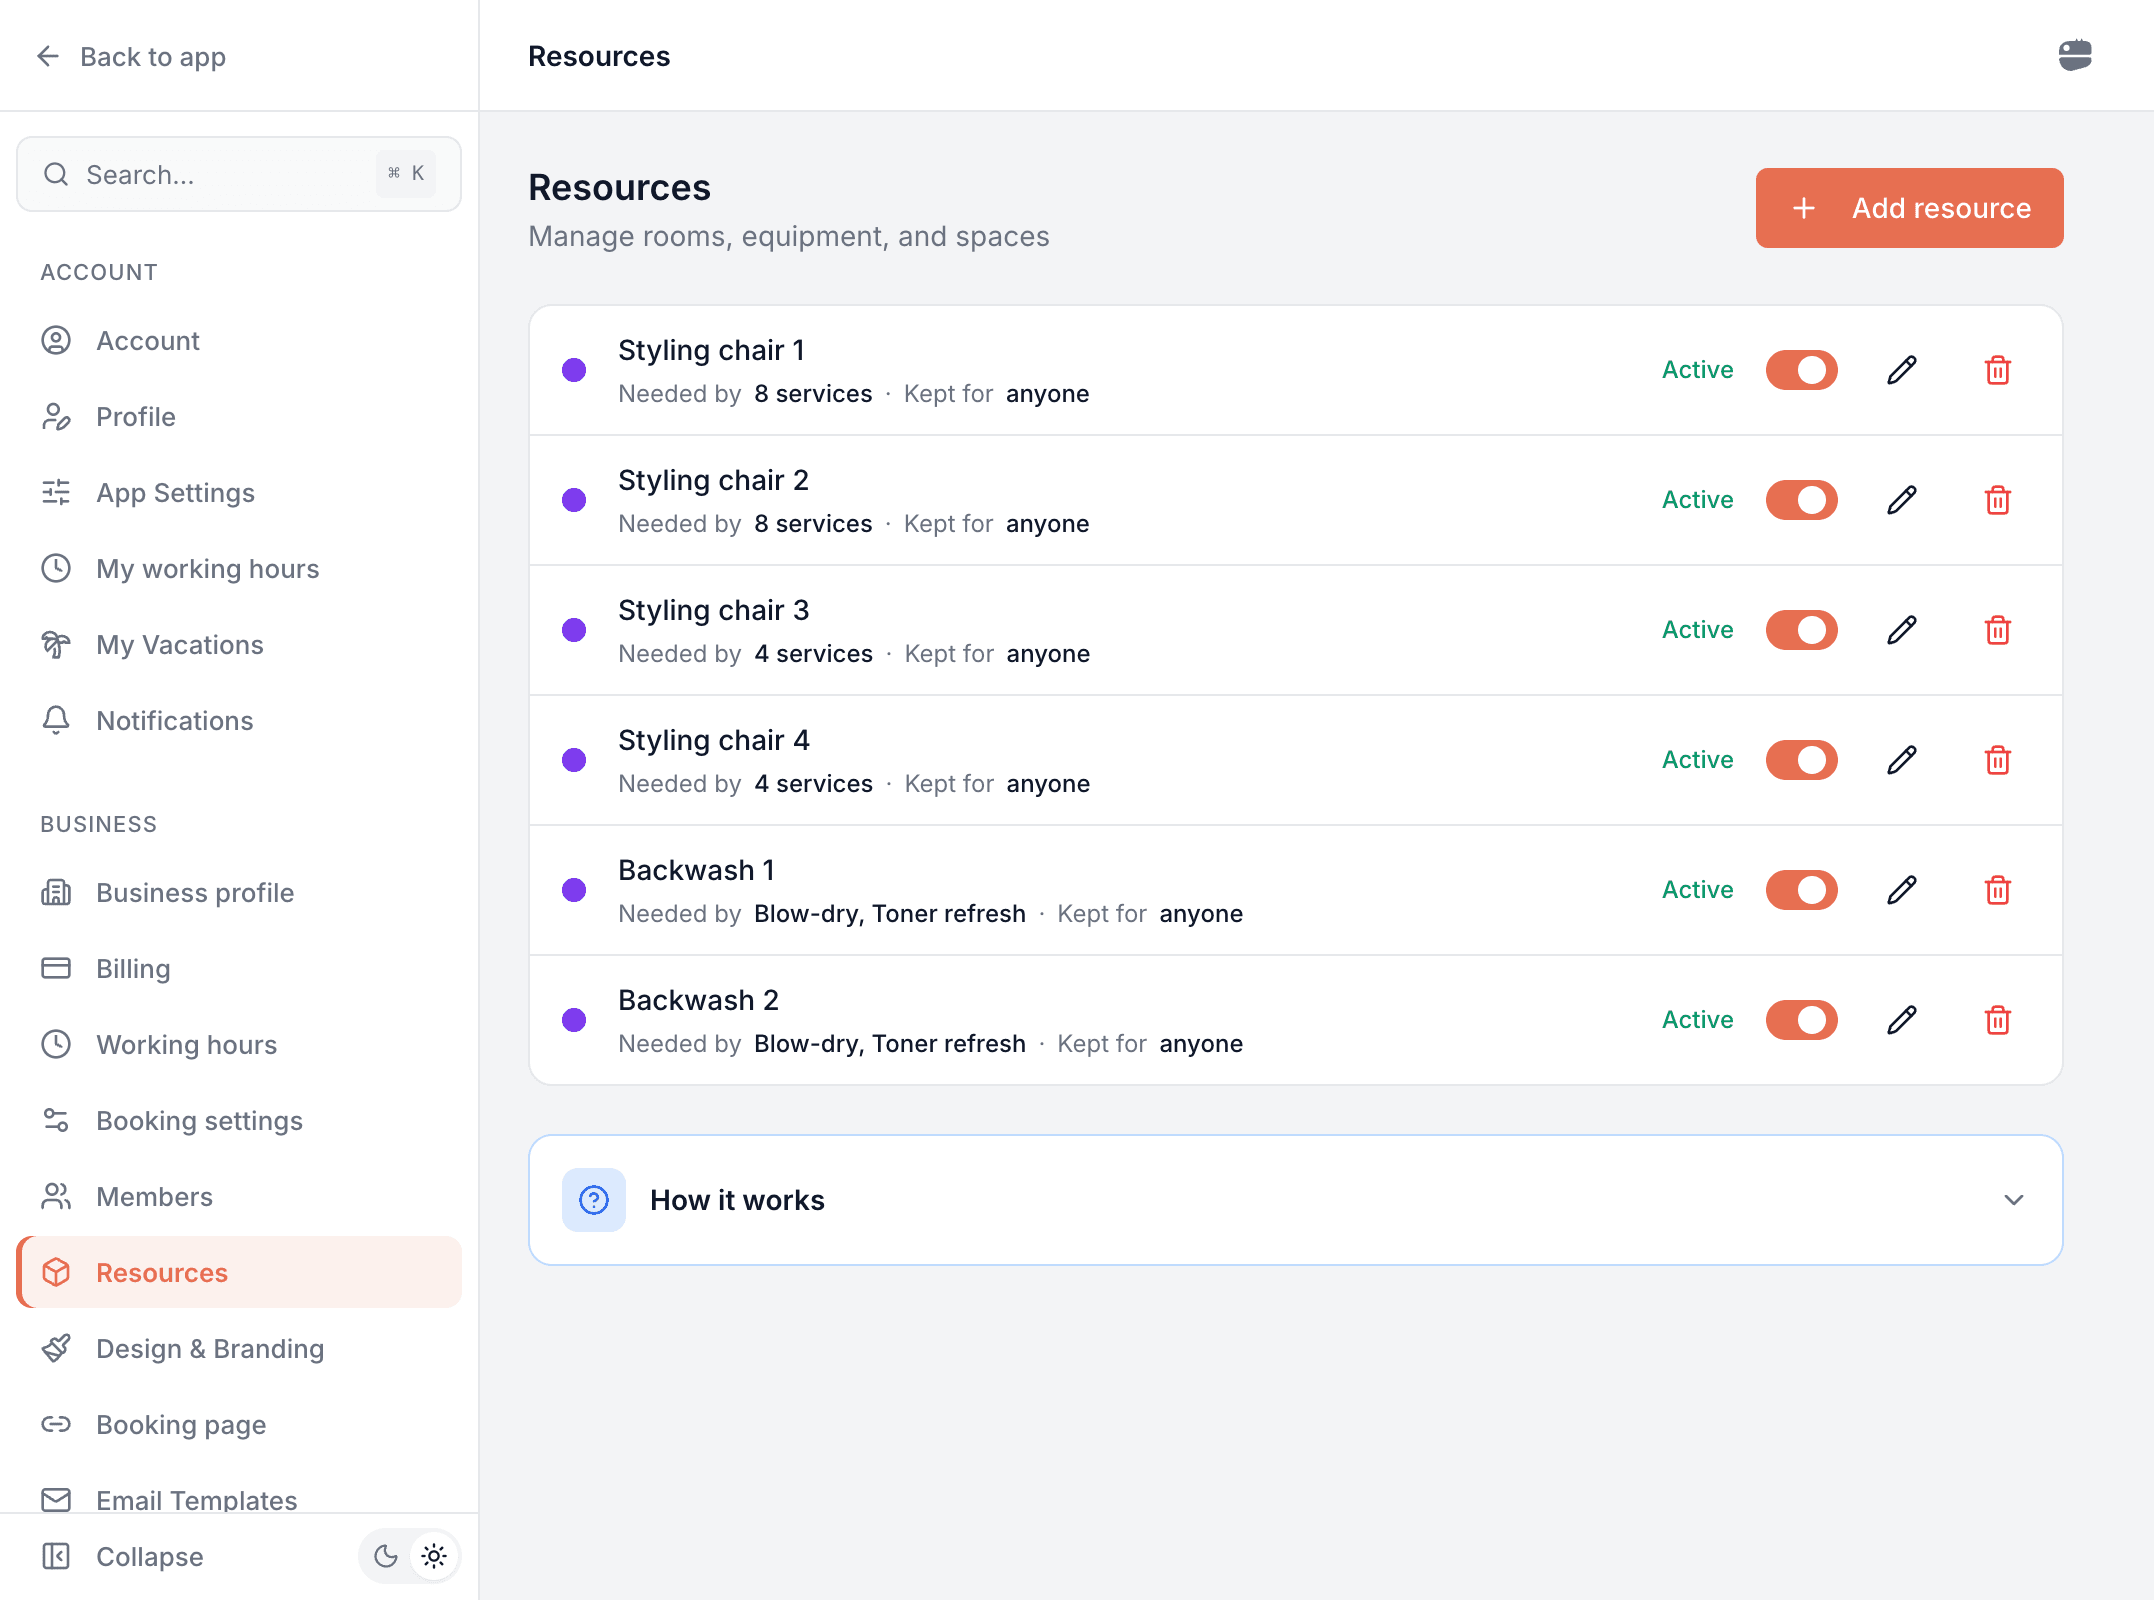This screenshot has width=2154, height=1600.
Task: Turn off Backwash 1 active toggle
Action: click(x=1802, y=890)
